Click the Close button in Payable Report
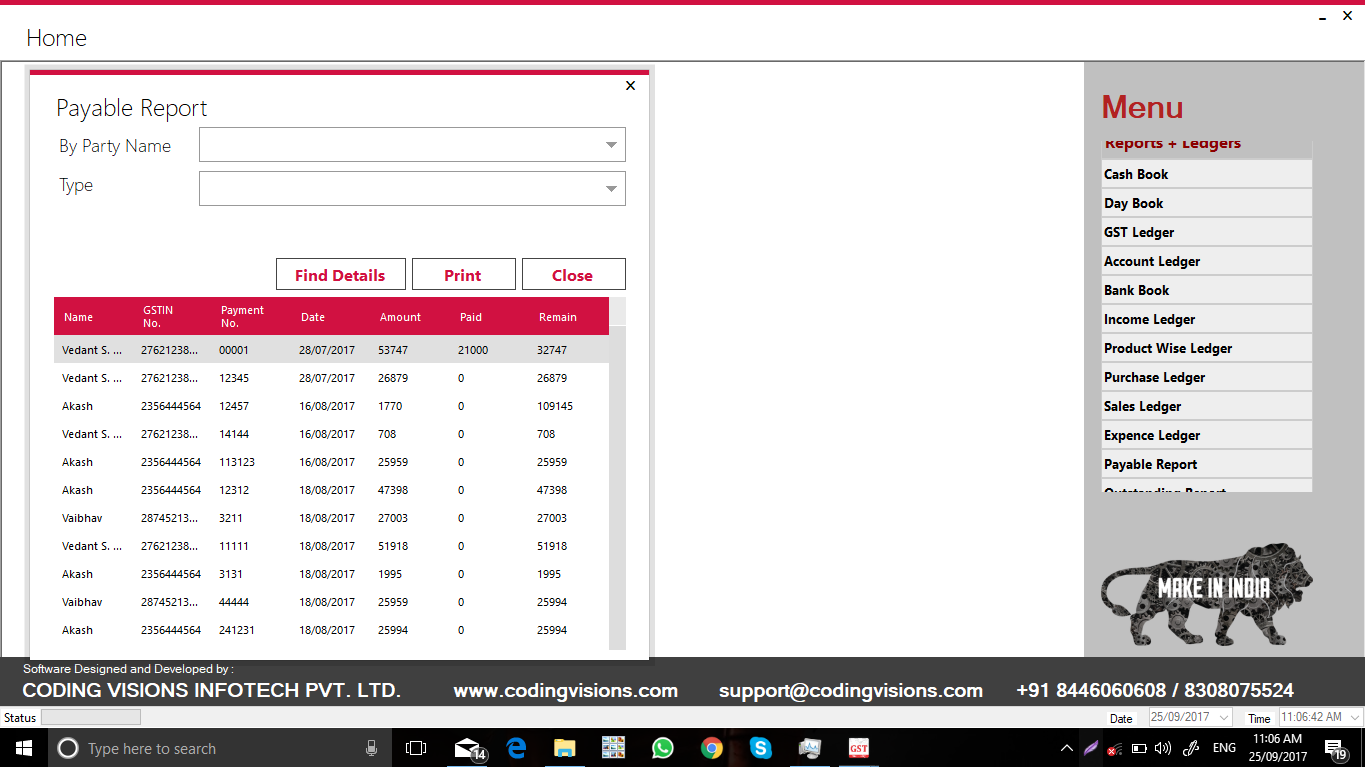Viewport: 1365px width, 767px height. (x=573, y=275)
